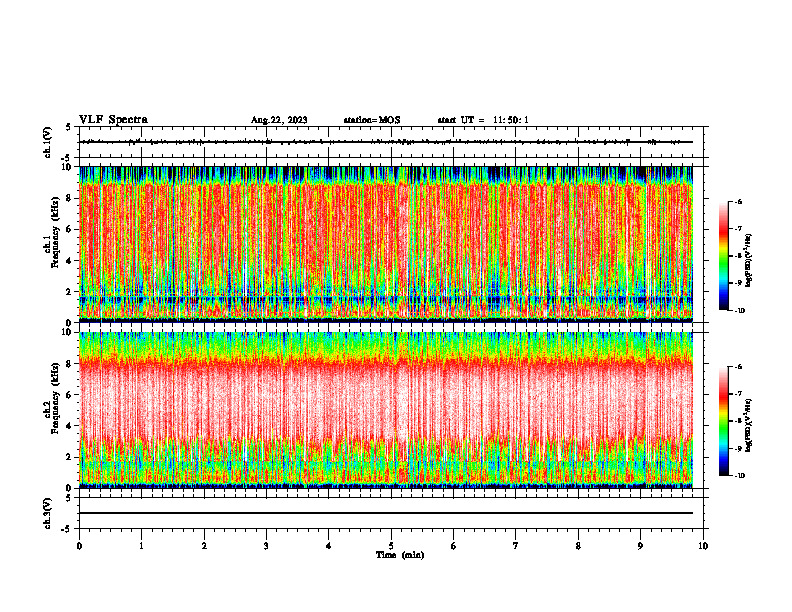
Task: Click the "8" kHz tick on ch.1 frequency axis
Action: click(x=70, y=198)
